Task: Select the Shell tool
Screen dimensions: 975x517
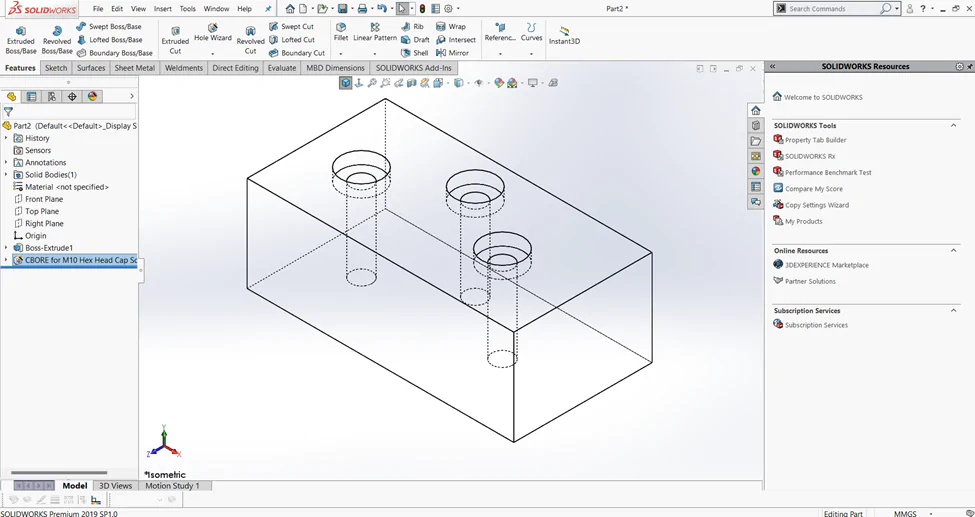Action: click(415, 53)
